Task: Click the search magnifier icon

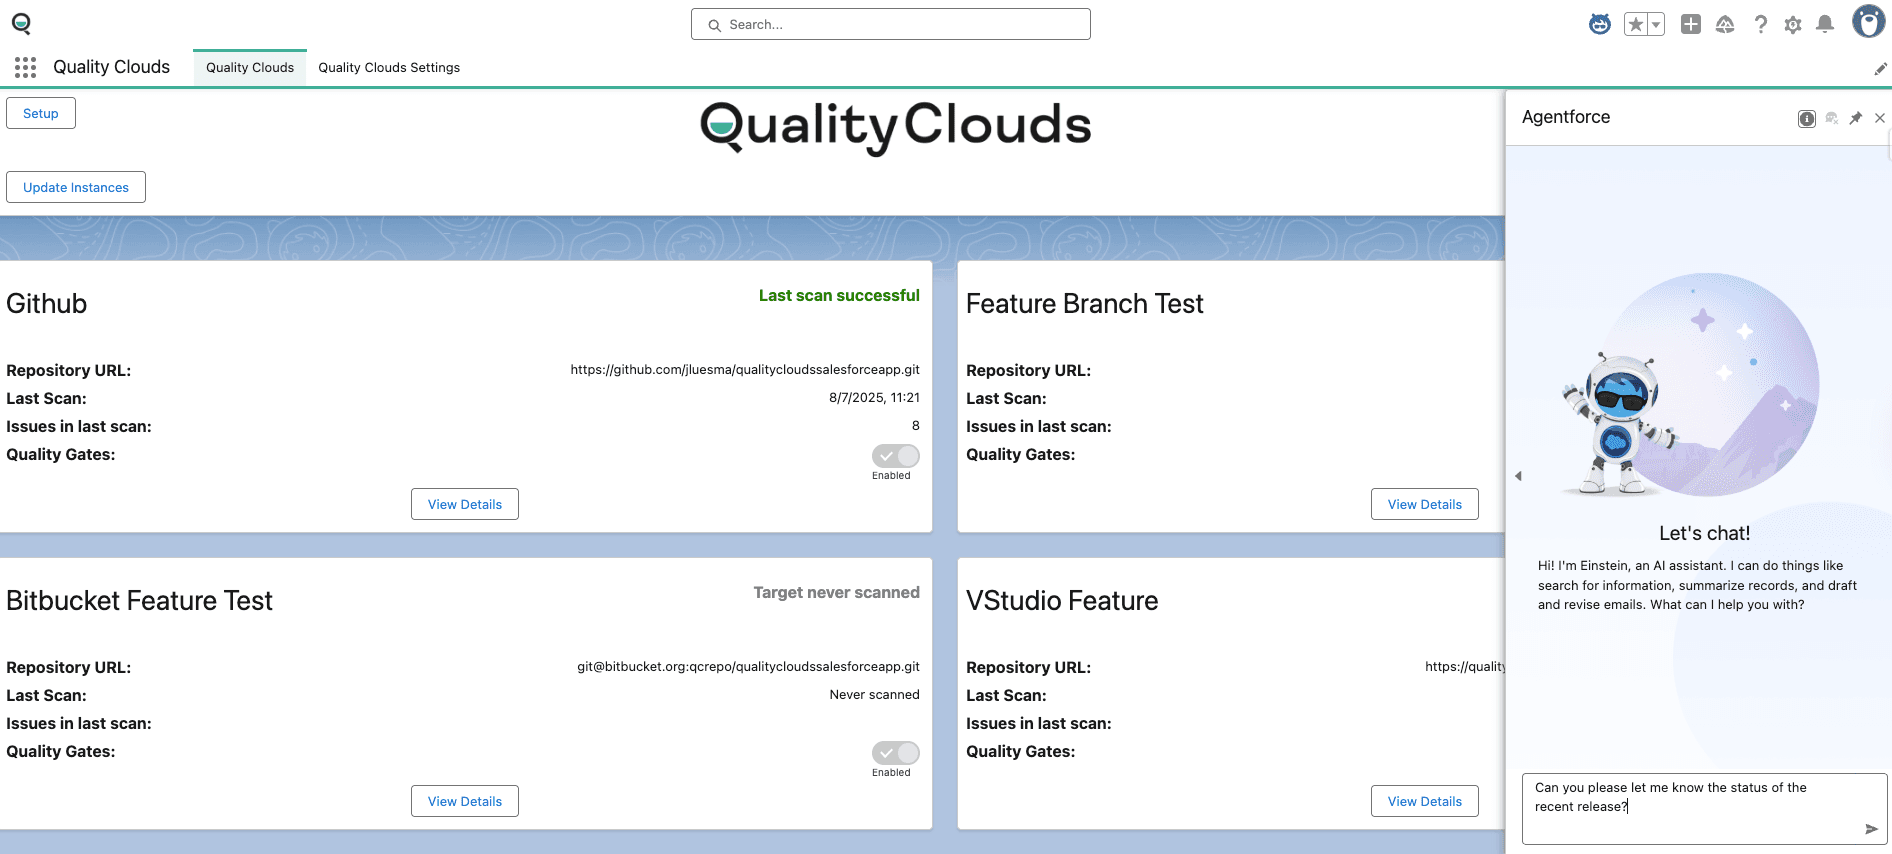Action: [714, 25]
